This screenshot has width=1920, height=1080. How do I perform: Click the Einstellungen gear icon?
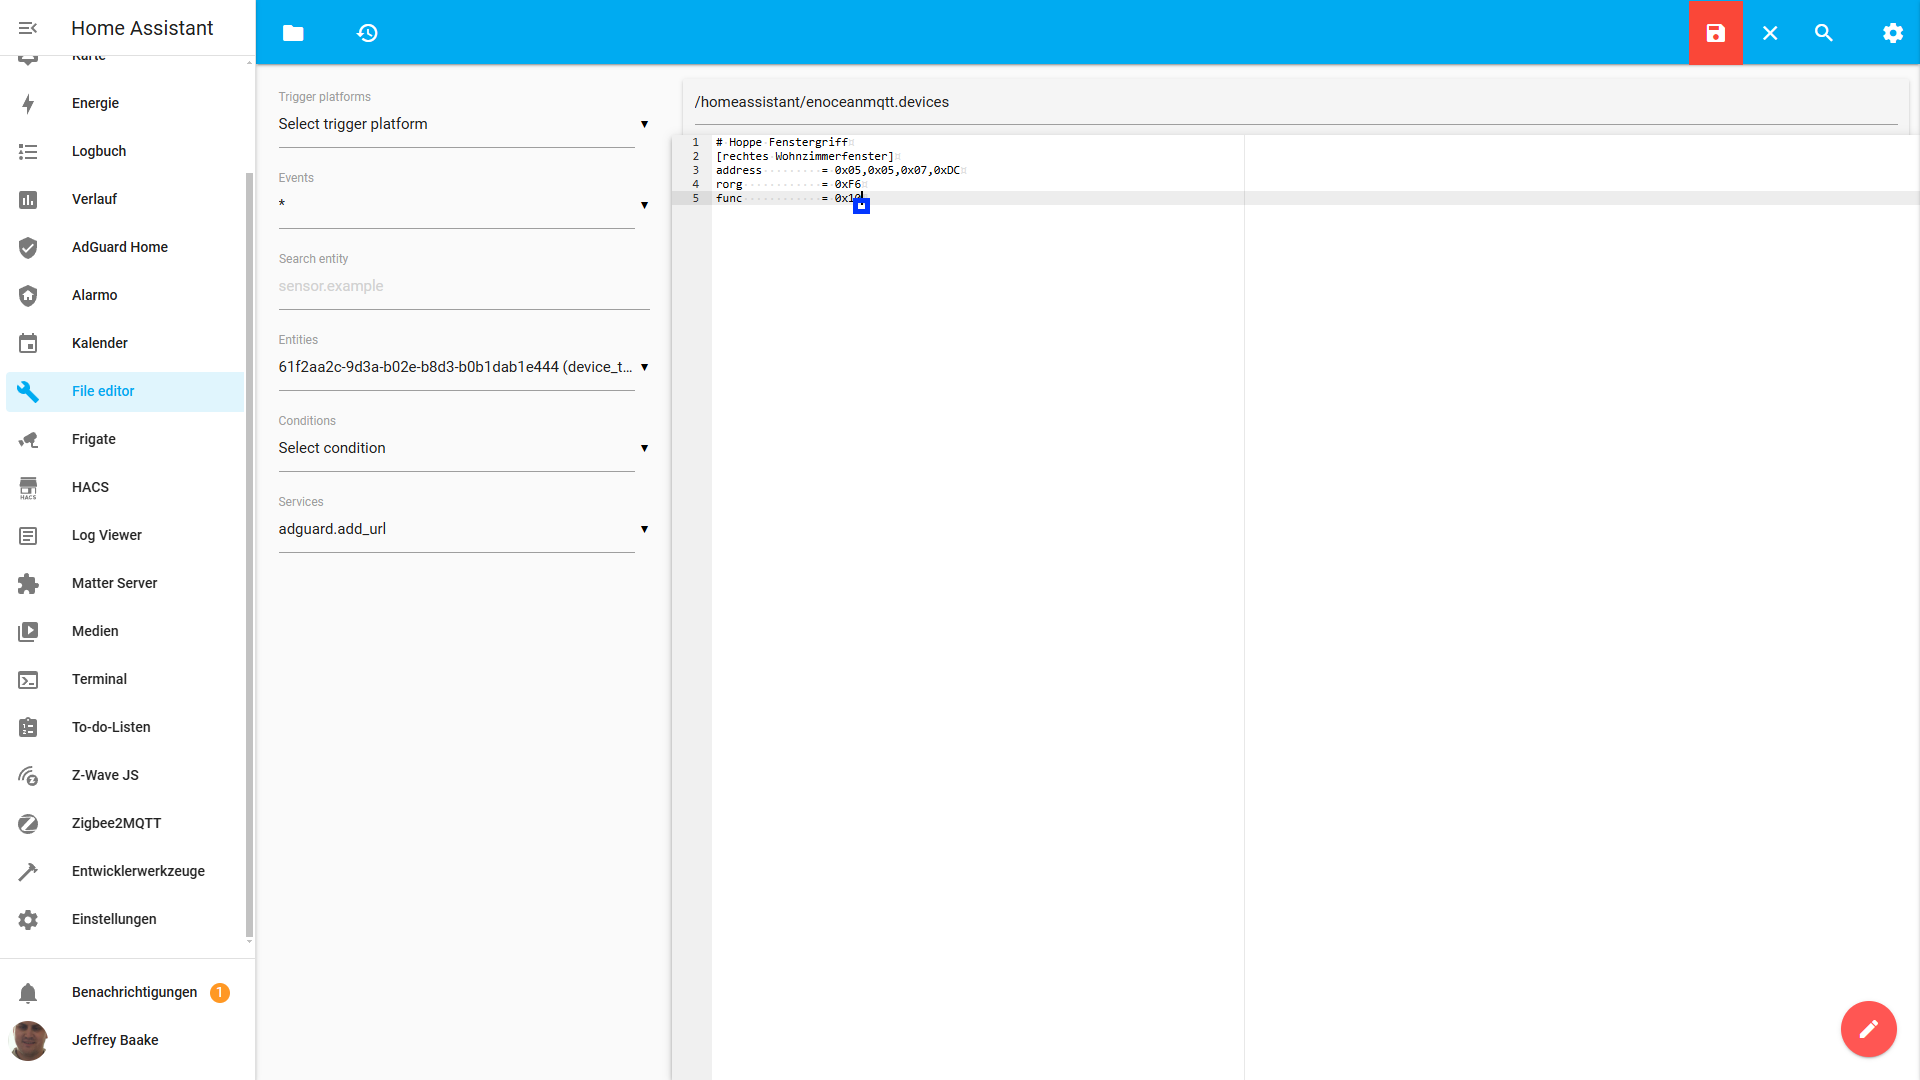[x=28, y=919]
